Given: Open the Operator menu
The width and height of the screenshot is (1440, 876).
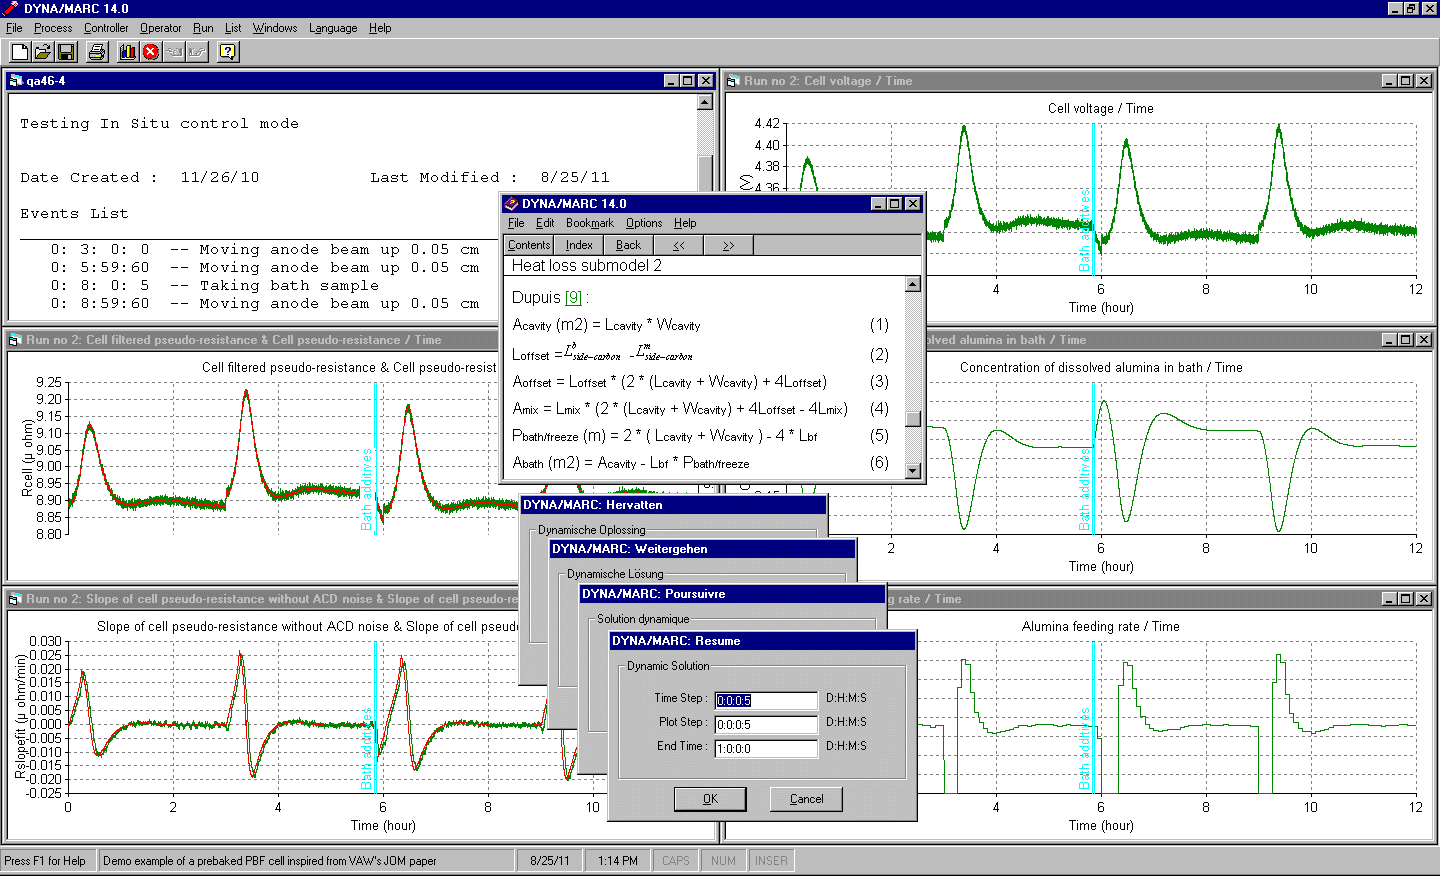Looking at the screenshot, I should point(161,28).
